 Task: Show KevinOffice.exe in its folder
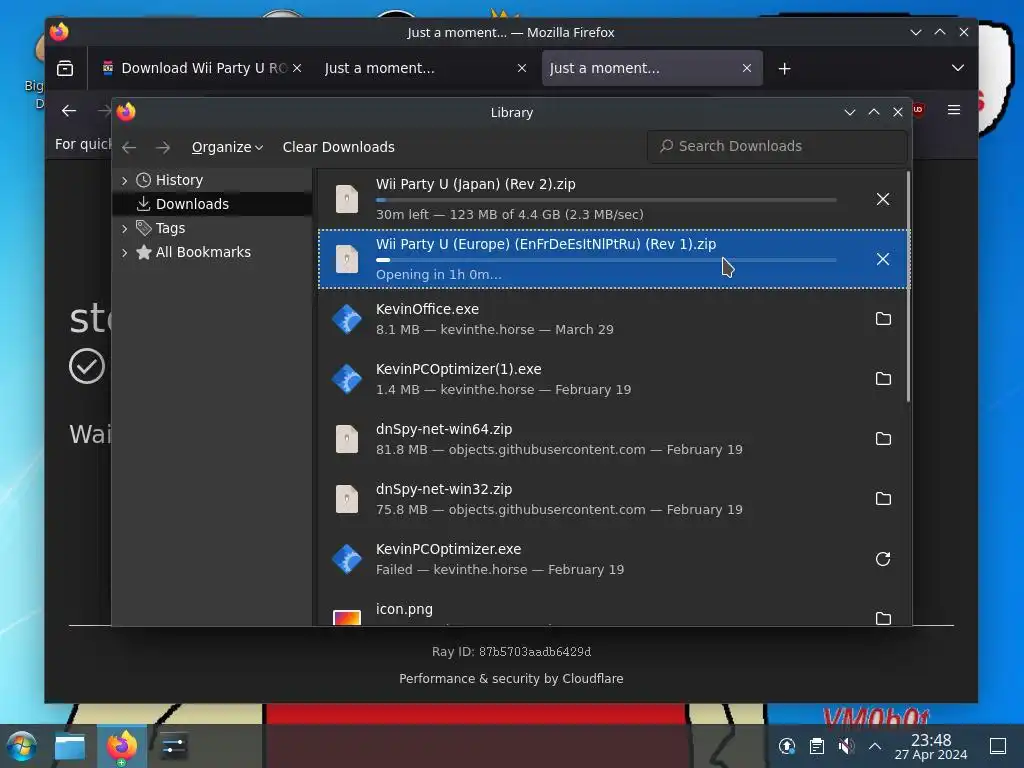[x=883, y=319]
